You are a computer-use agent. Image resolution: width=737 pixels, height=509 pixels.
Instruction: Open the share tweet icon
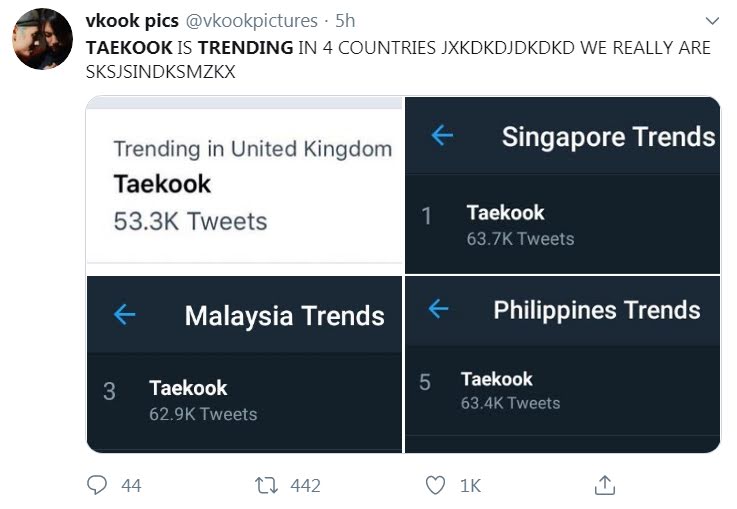coord(604,485)
